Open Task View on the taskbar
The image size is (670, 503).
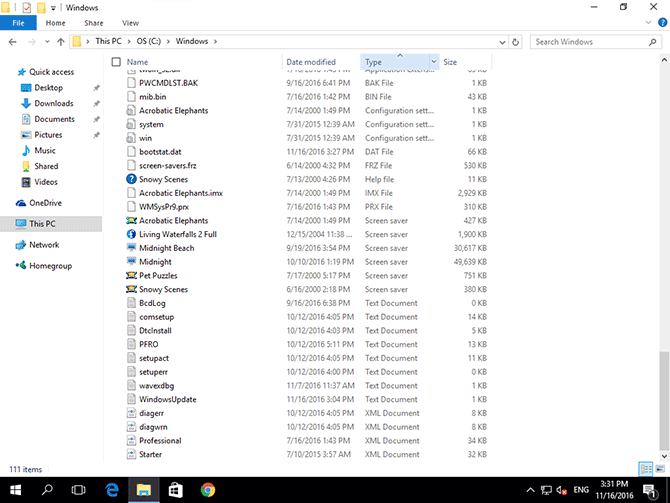pyautogui.click(x=78, y=490)
